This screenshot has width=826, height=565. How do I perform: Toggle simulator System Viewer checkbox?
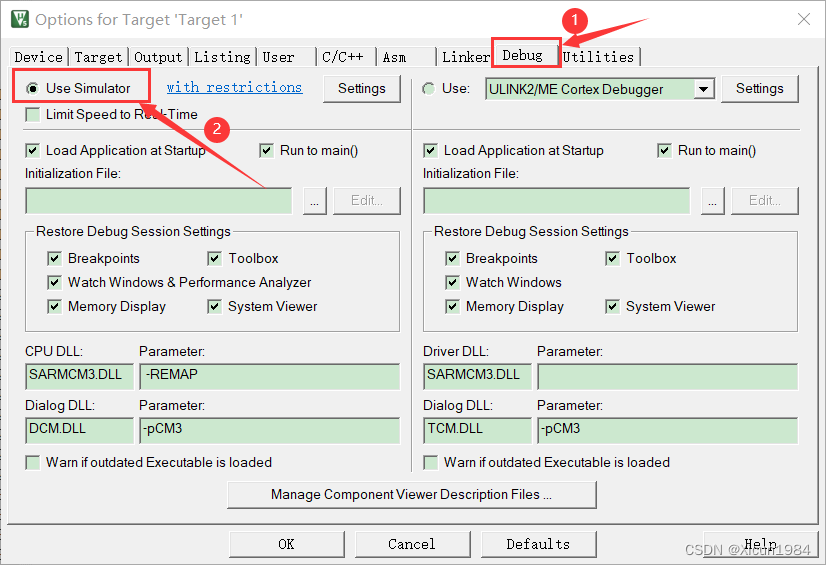(214, 306)
